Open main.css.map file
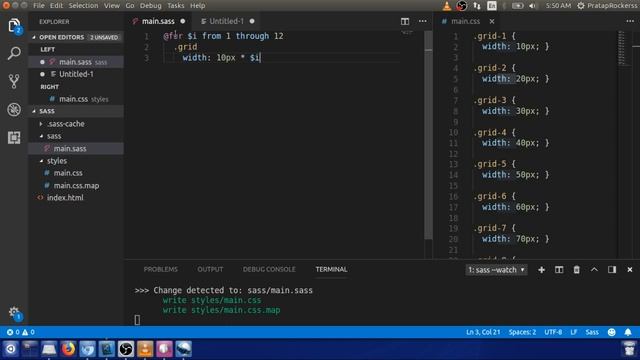The width and height of the screenshot is (640, 360). click(76, 186)
